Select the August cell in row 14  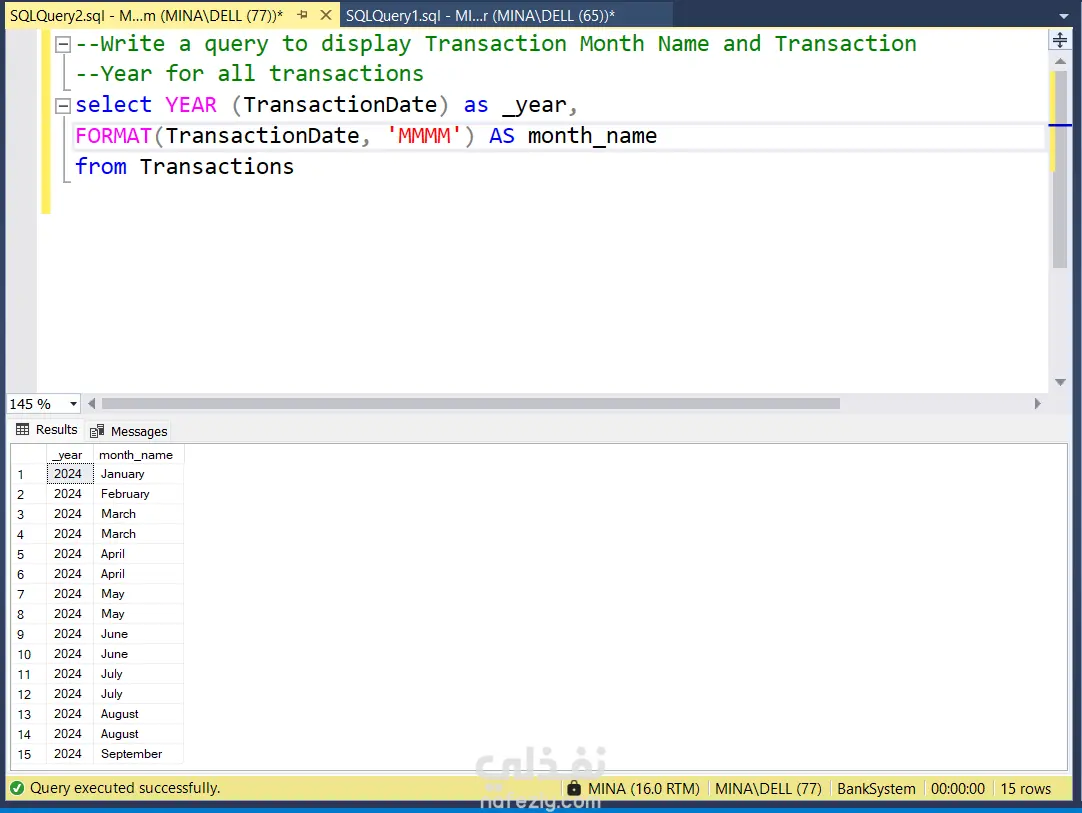[138, 734]
